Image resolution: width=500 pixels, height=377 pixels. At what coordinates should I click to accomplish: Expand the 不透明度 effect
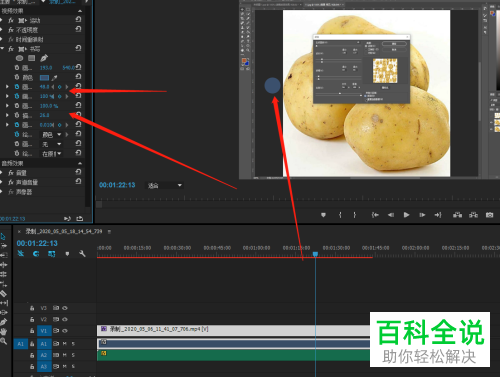(x=2, y=30)
